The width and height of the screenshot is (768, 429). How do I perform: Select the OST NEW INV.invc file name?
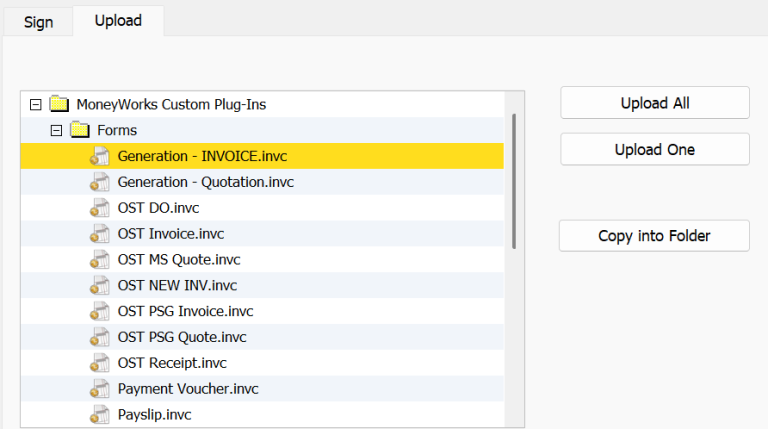click(x=177, y=286)
